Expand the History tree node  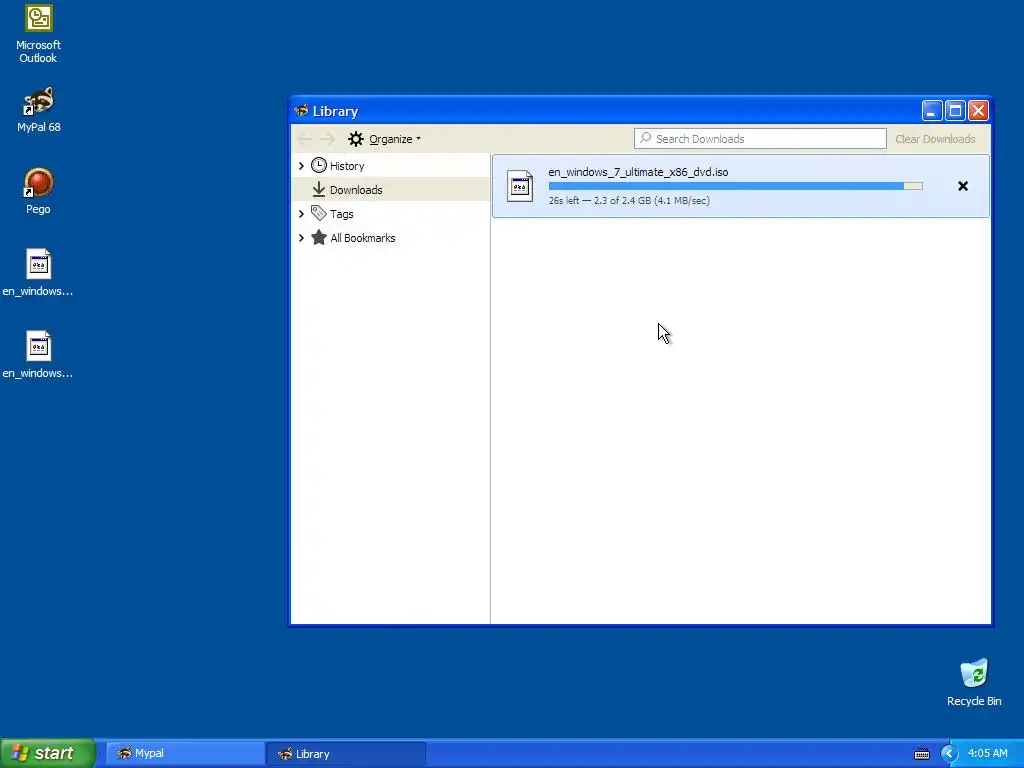[x=301, y=166]
